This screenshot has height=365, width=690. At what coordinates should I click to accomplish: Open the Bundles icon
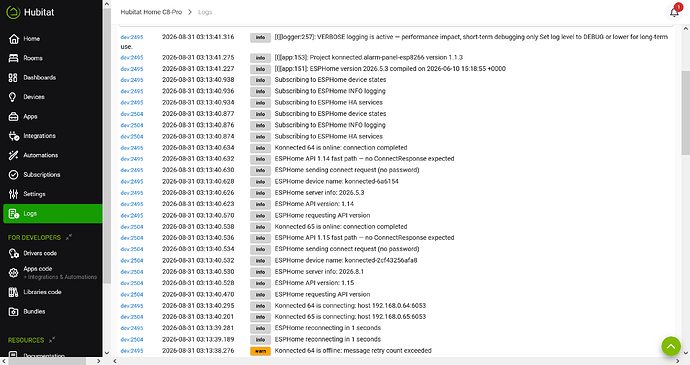tap(14, 312)
